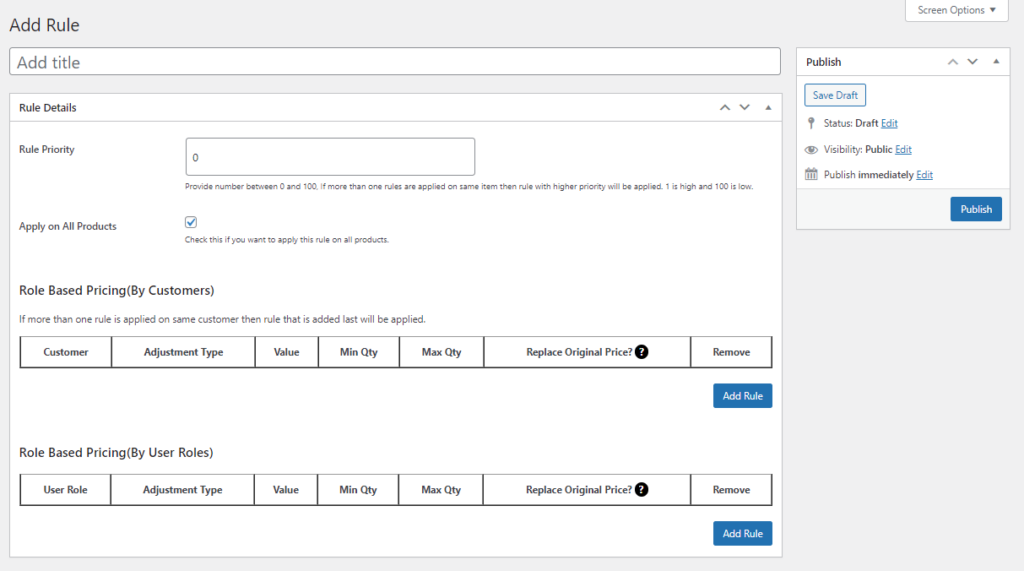Viewport: 1024px width, 571px height.
Task: Focus the Rule Priority number field
Action: [330, 157]
